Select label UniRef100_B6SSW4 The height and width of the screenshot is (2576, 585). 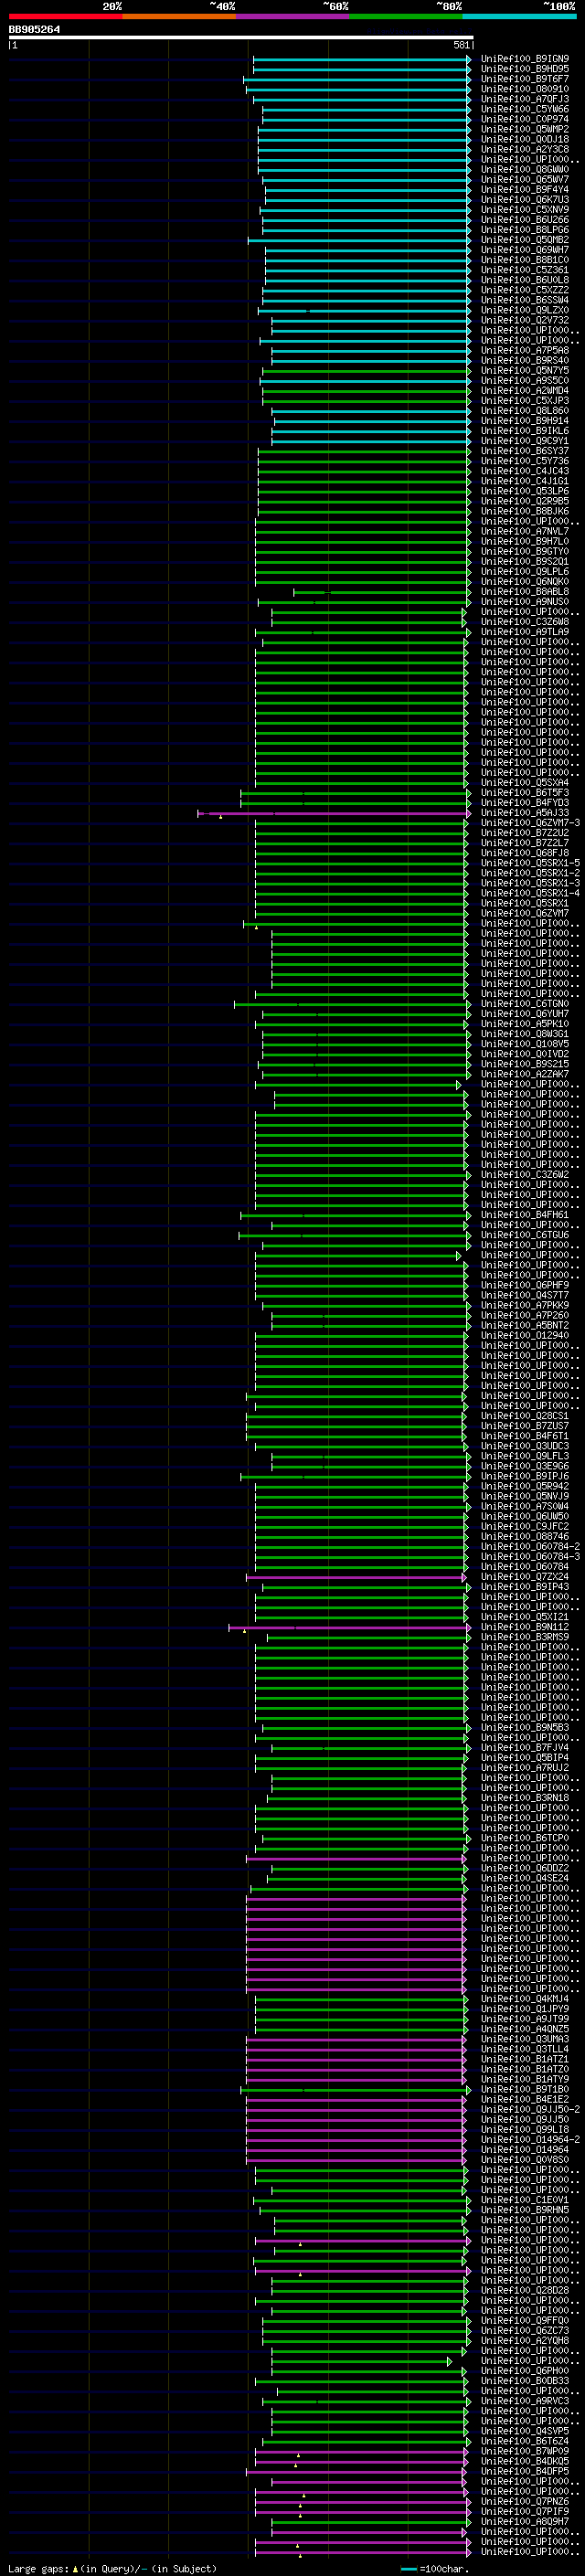click(x=524, y=300)
